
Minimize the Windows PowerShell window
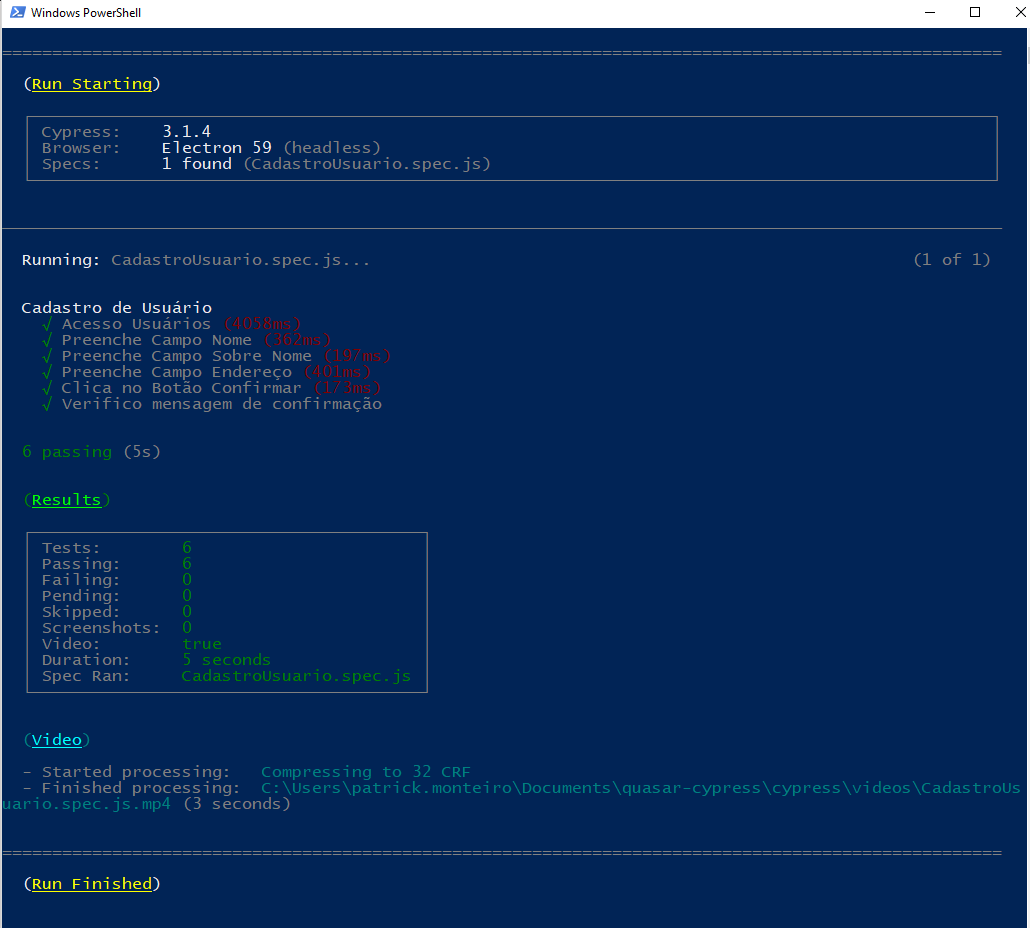929,13
